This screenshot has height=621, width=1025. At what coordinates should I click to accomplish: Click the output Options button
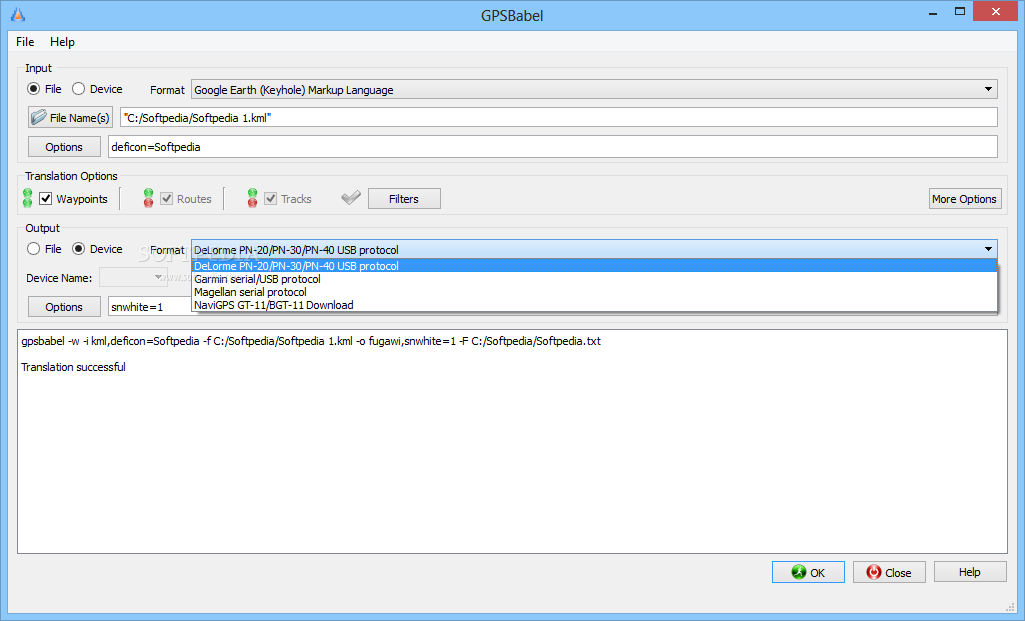(64, 307)
